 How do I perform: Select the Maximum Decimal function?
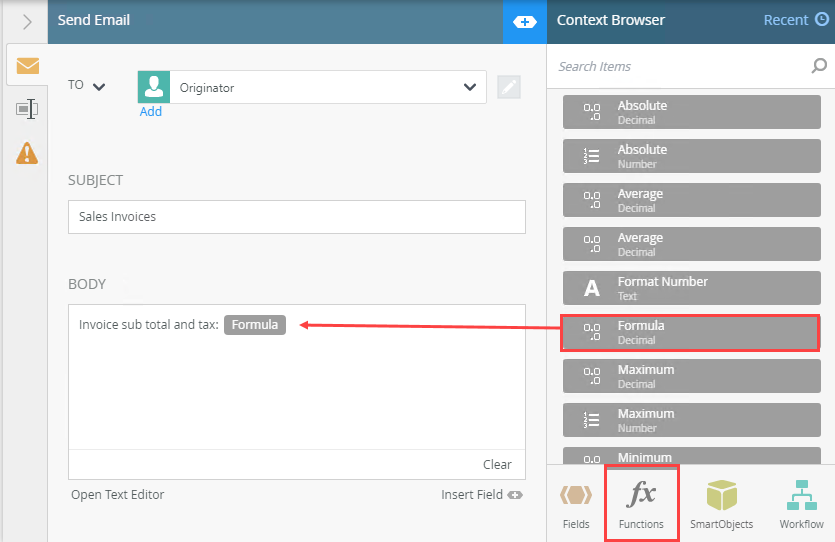pos(691,376)
